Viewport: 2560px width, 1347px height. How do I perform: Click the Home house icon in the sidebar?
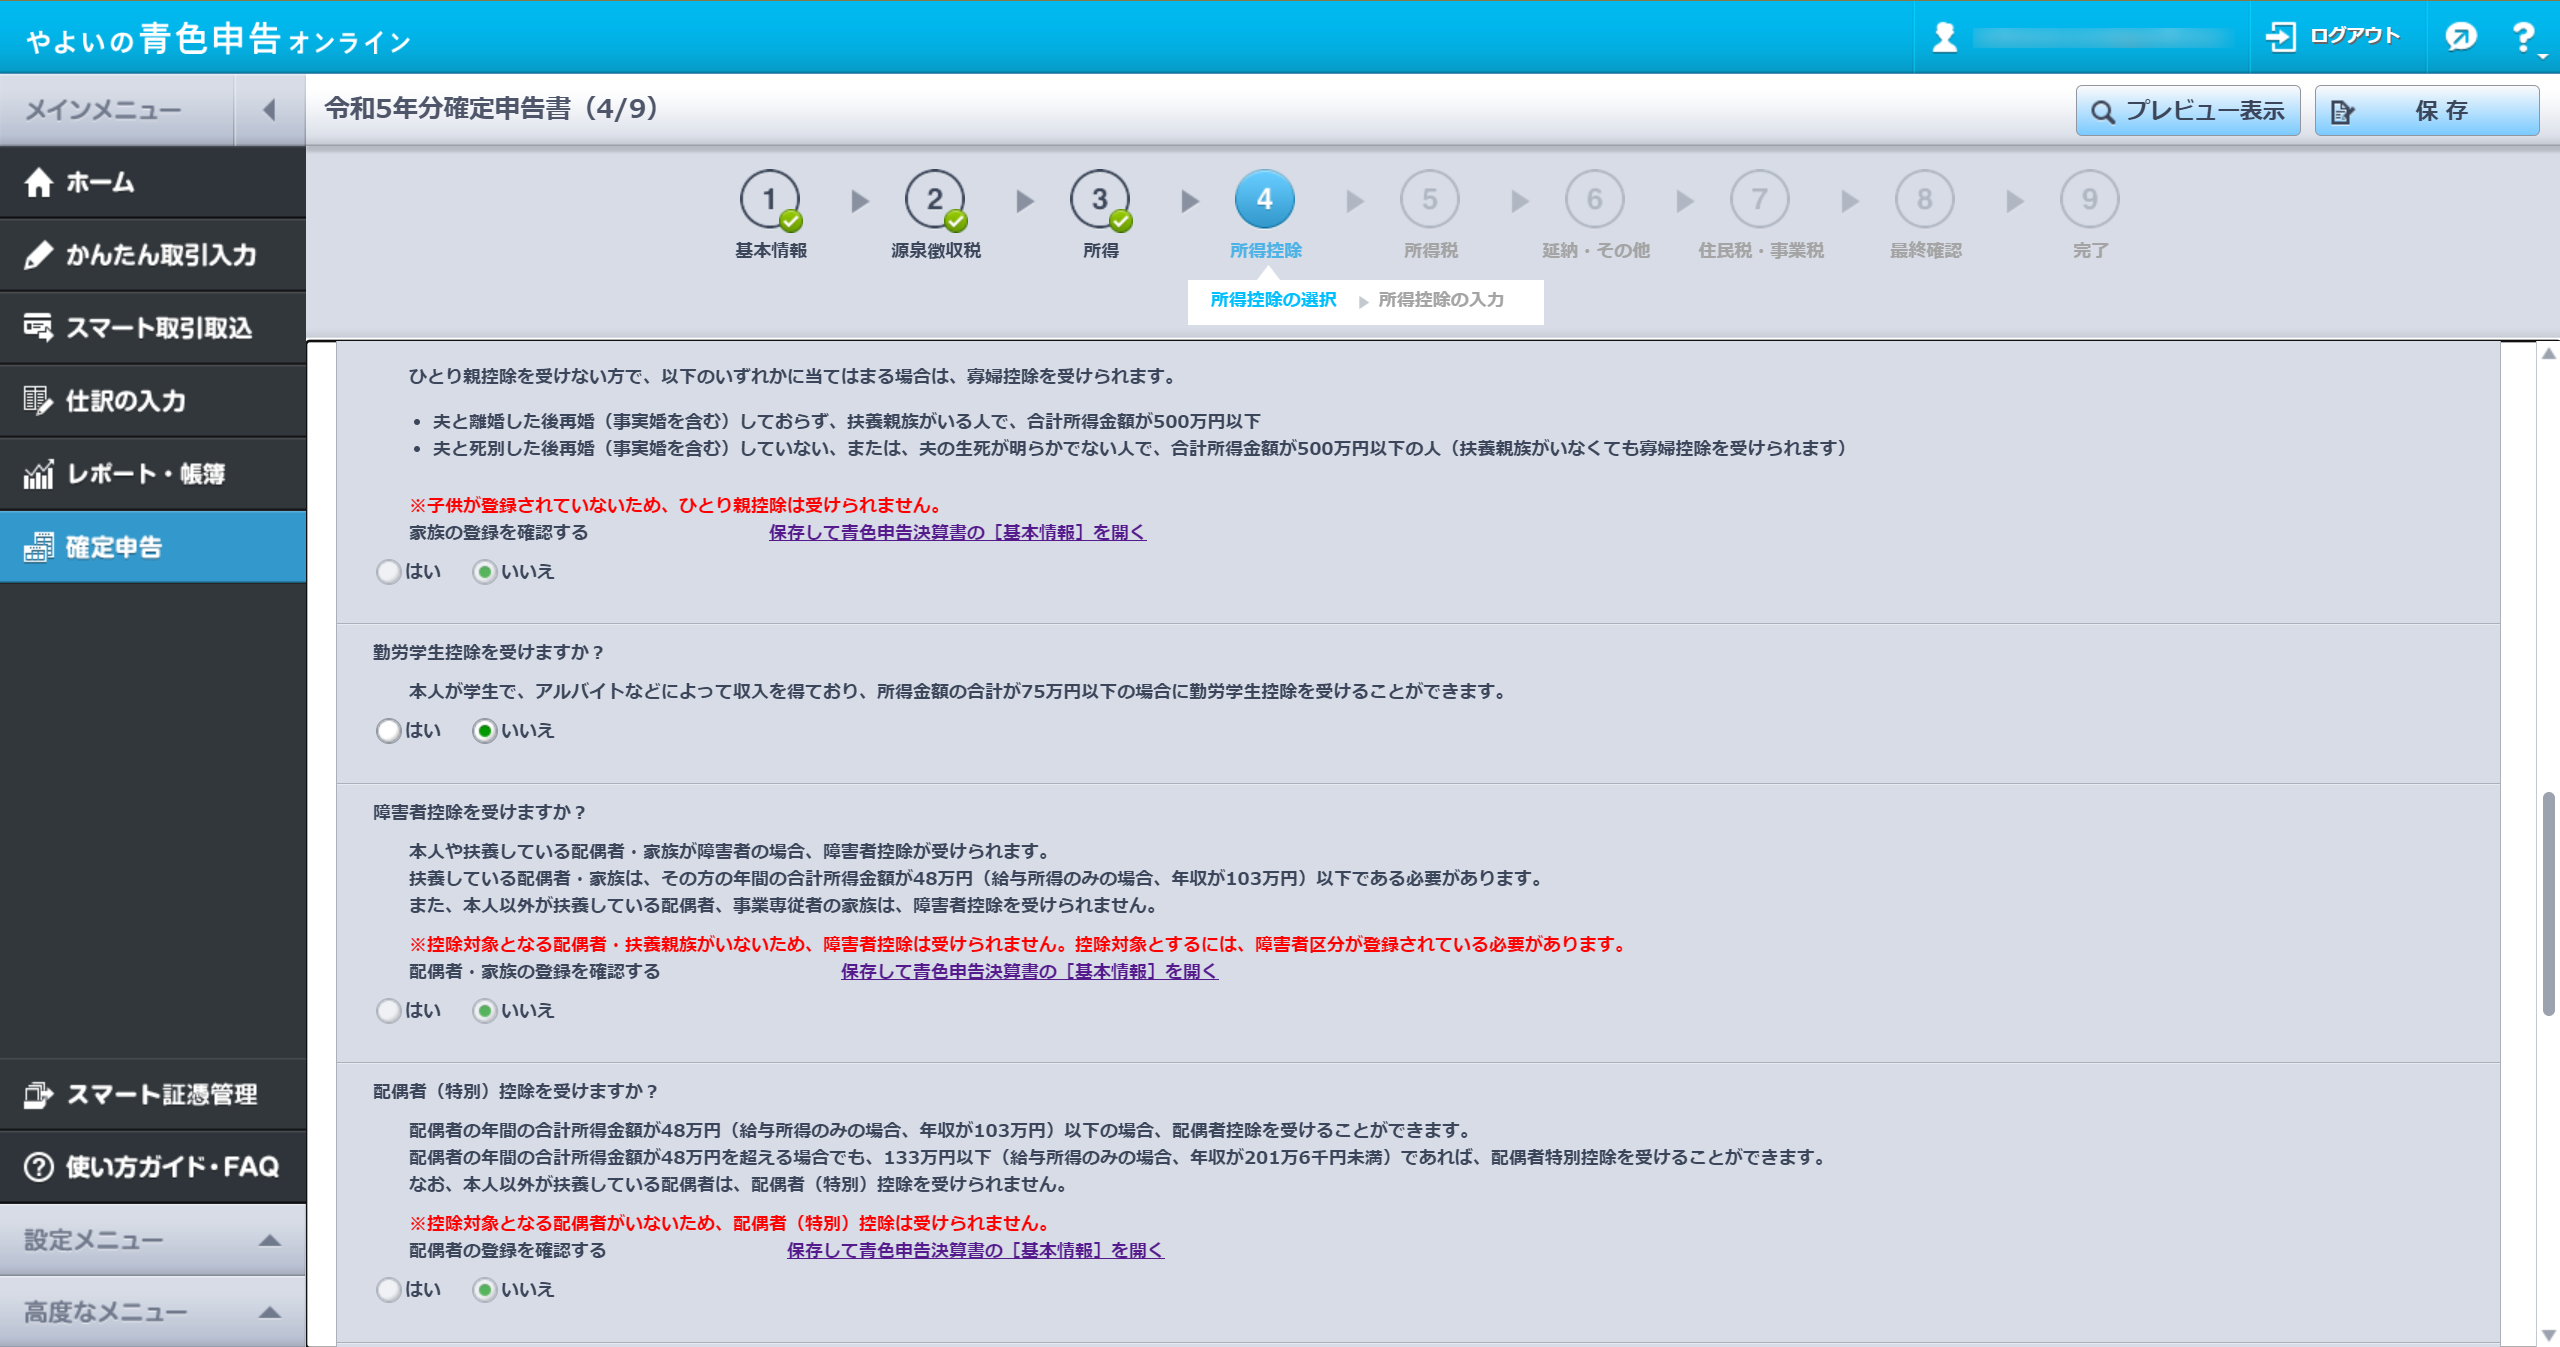tap(39, 183)
